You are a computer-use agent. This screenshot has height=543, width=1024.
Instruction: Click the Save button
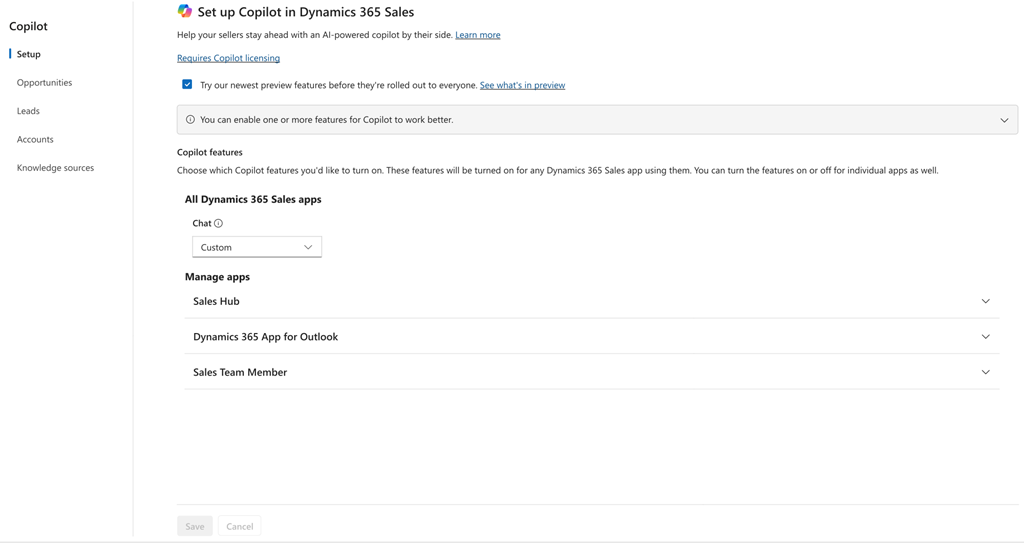tap(195, 526)
